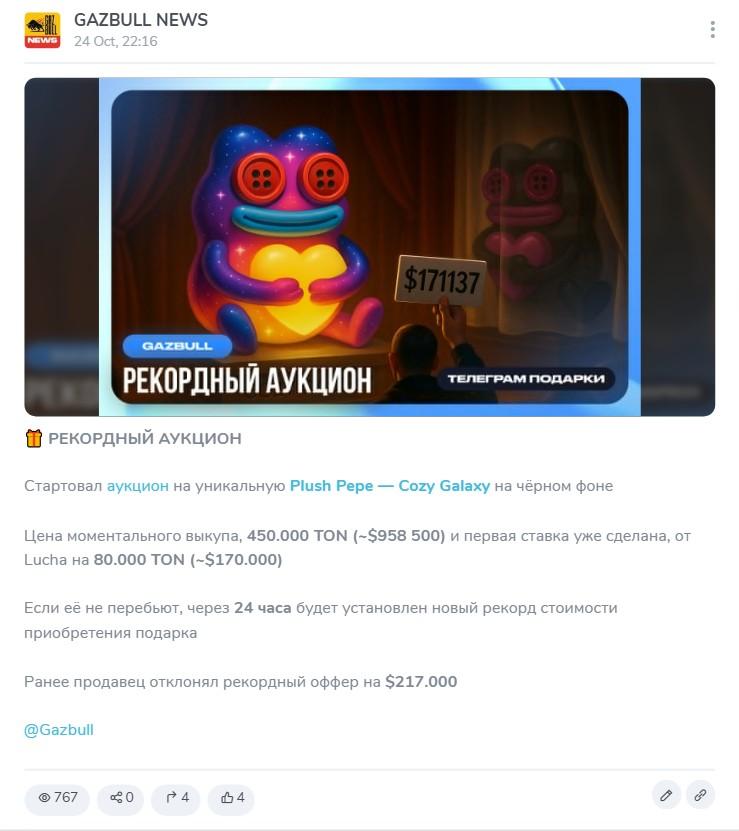739x831 pixels.
Task: Click the shares counter showing 0
Action: (x=121, y=798)
